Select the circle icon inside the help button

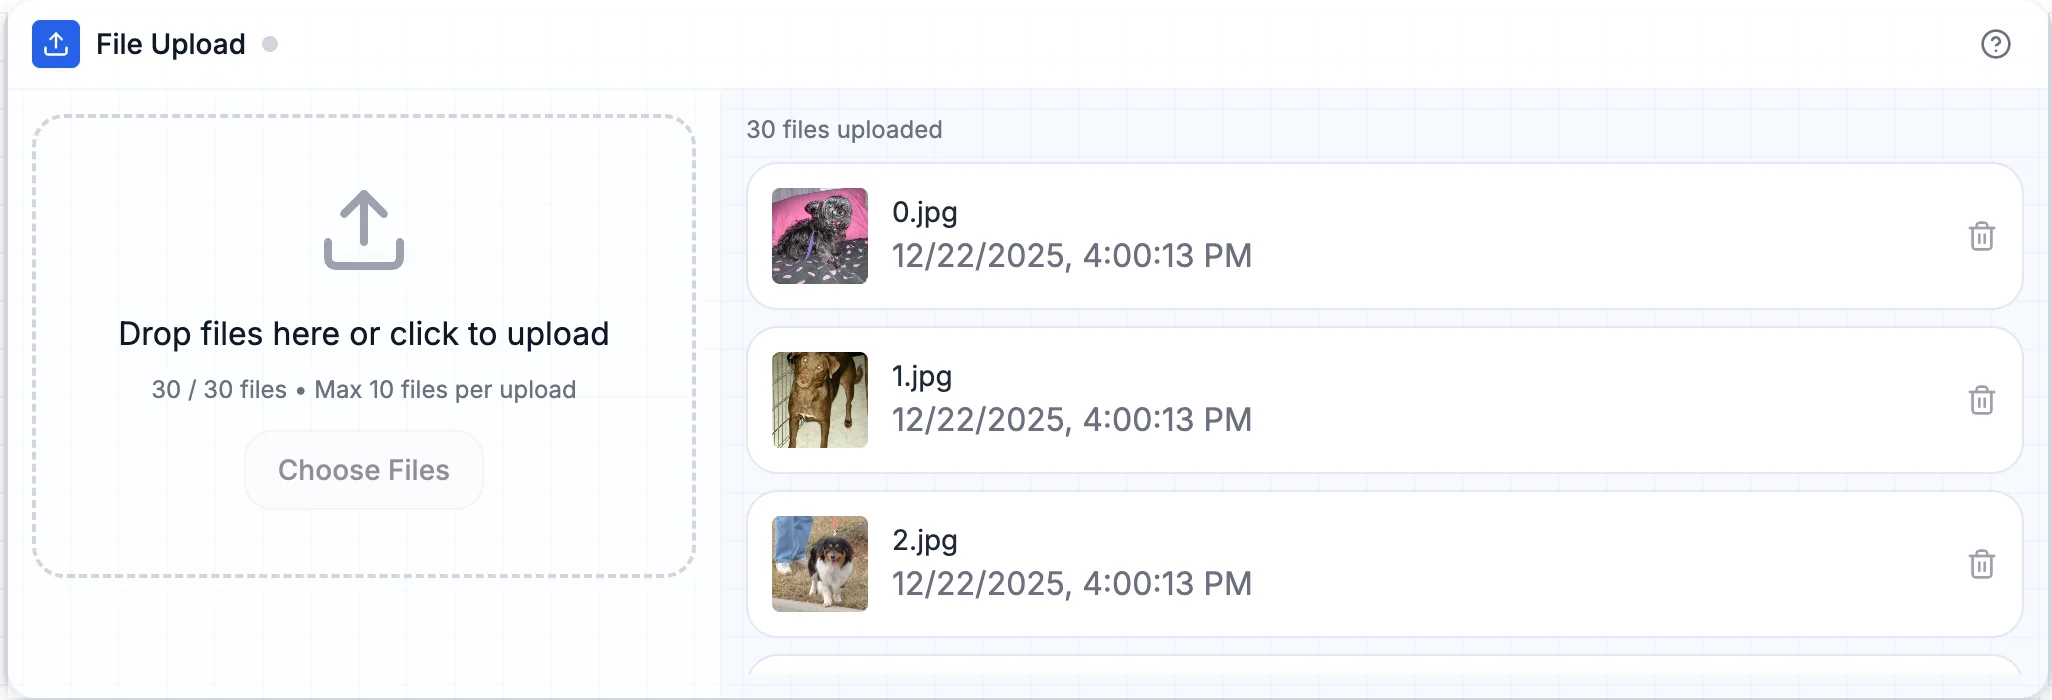1996,44
